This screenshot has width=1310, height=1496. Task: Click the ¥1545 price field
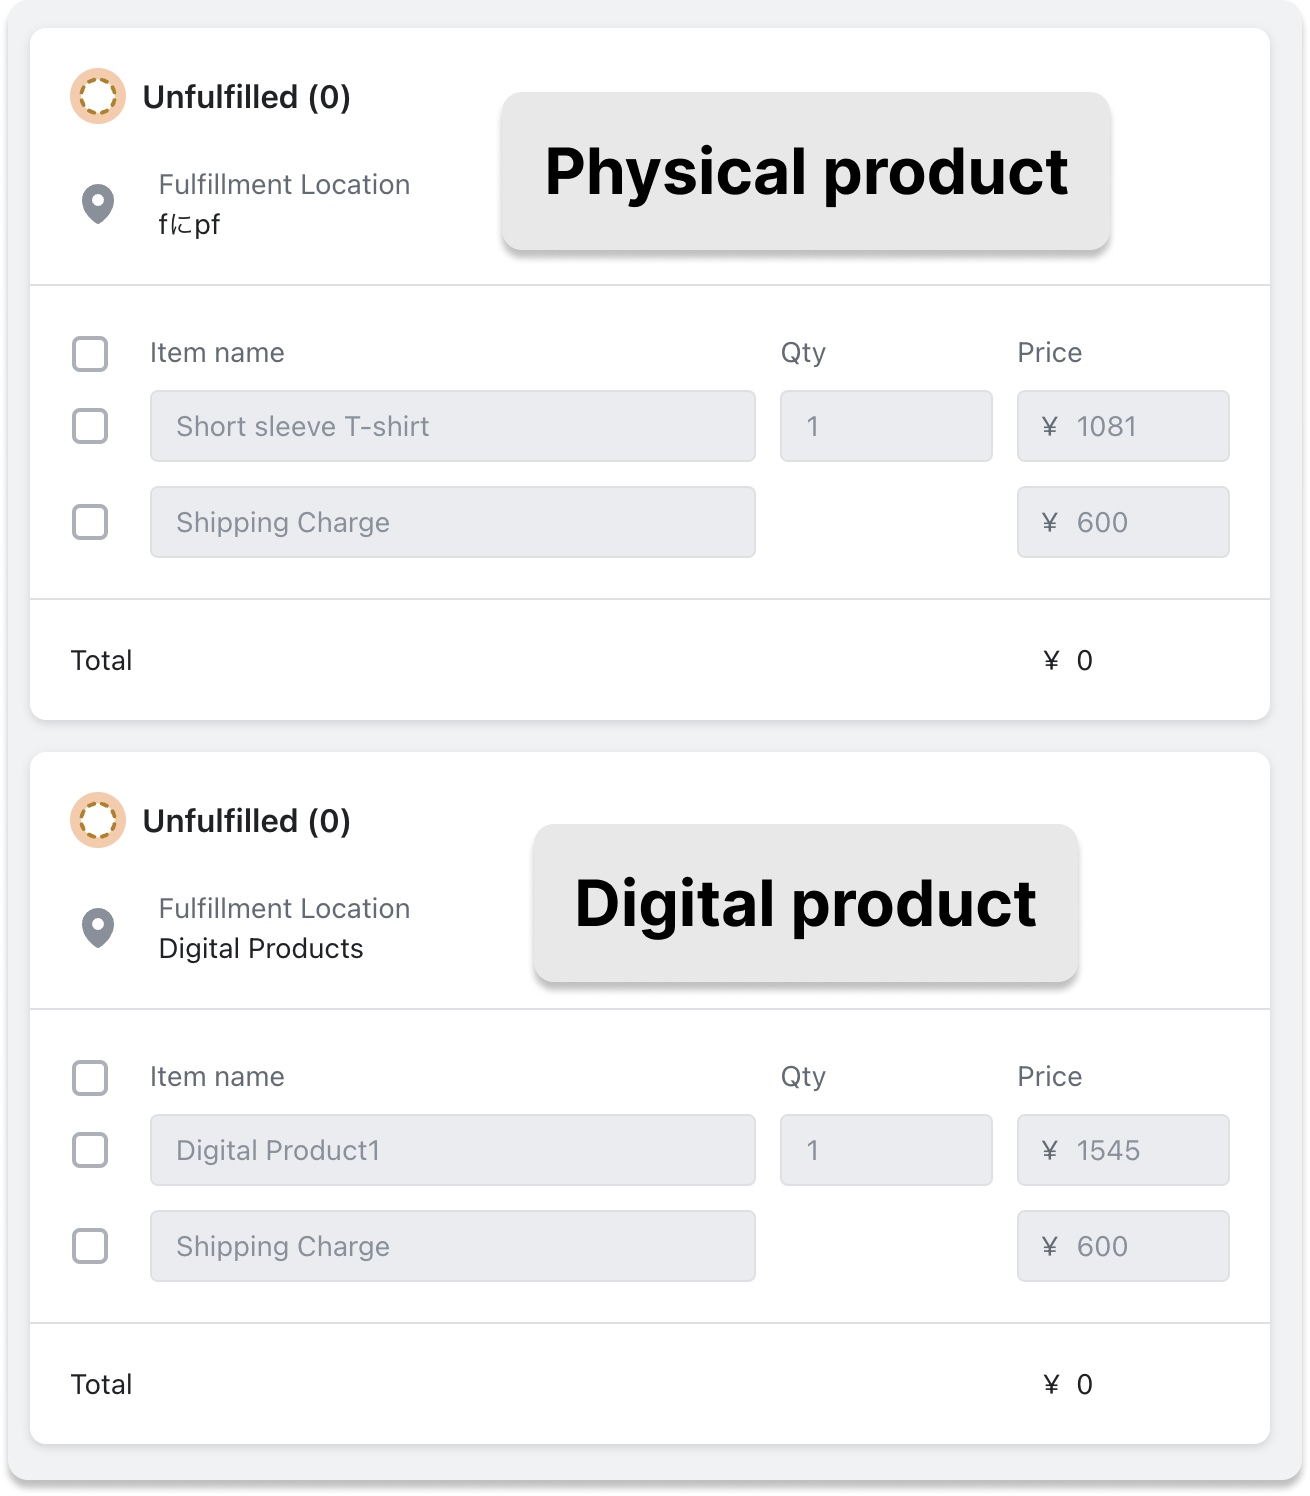click(1123, 1150)
